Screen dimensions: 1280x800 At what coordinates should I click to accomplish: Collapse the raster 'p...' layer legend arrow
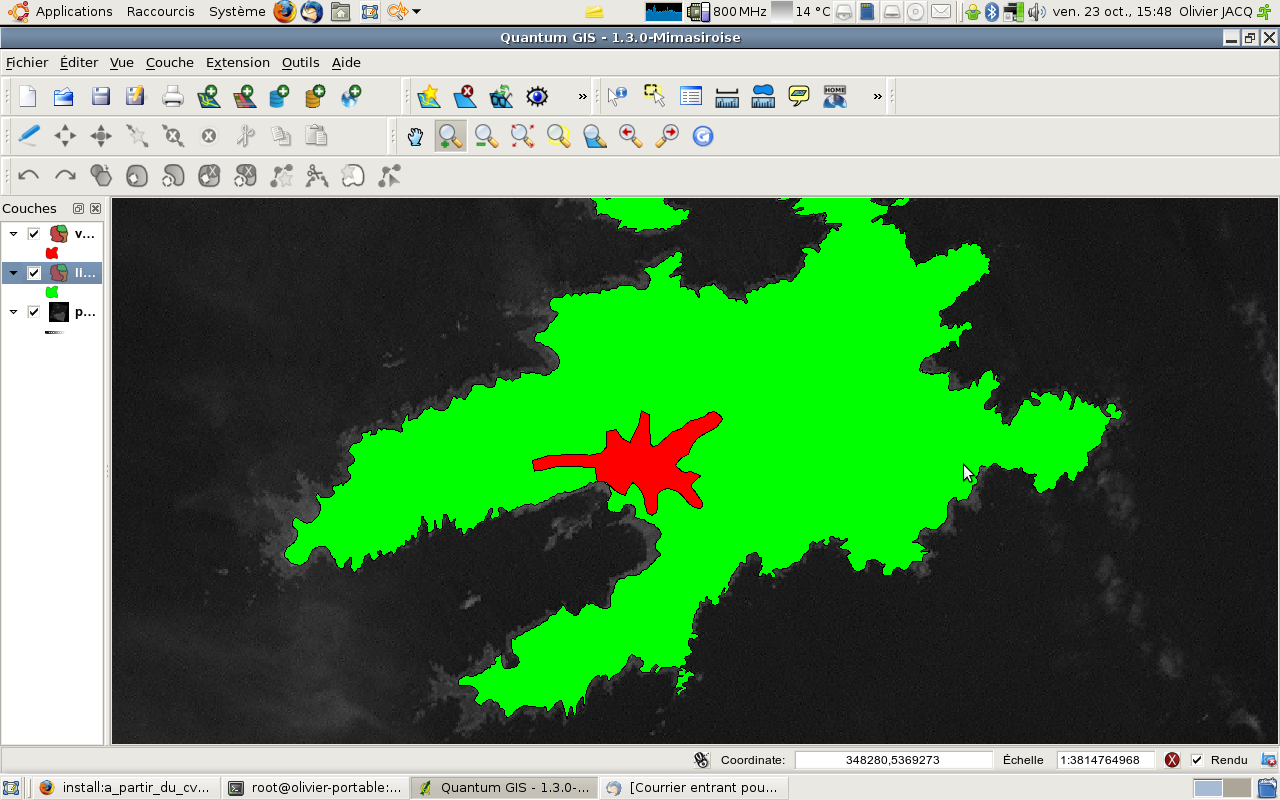pos(14,312)
